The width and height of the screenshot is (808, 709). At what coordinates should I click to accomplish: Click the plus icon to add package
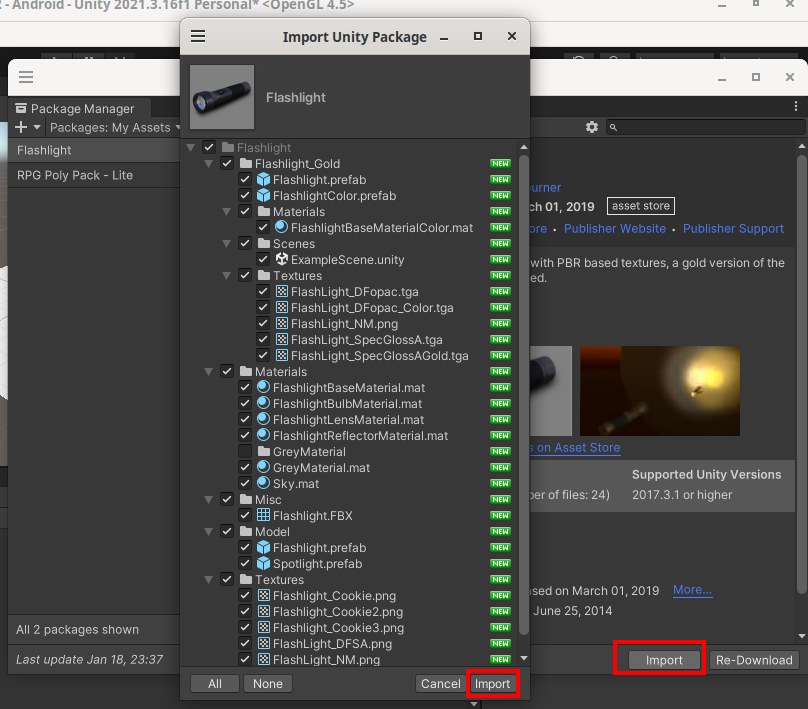21,127
